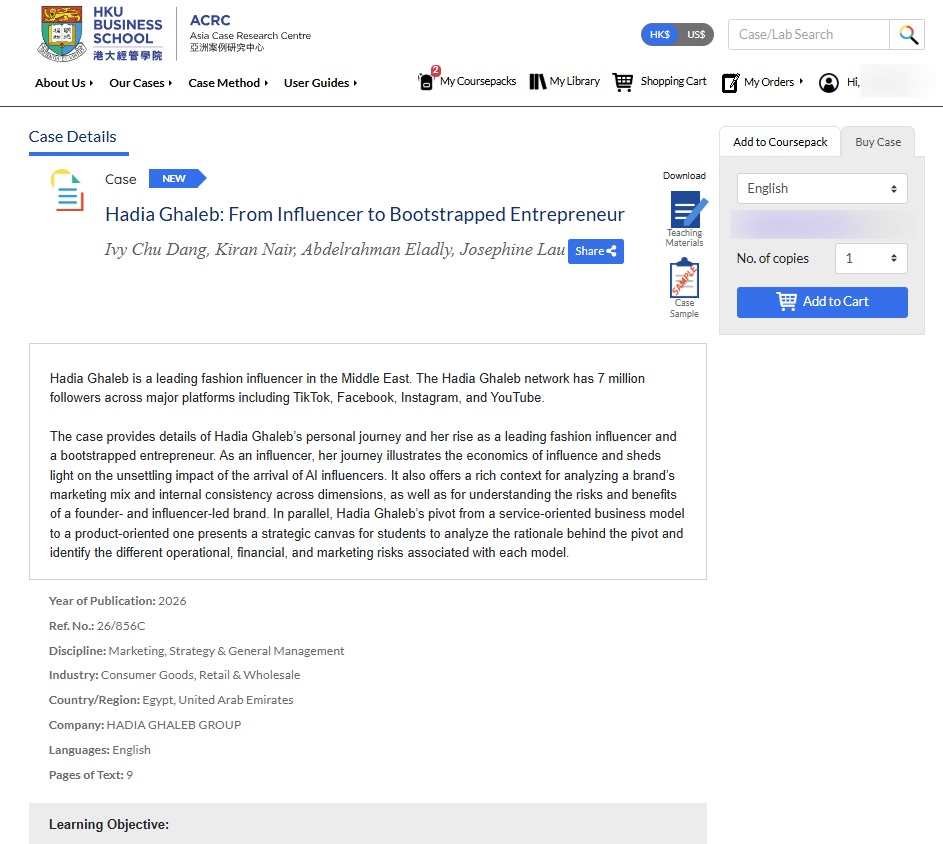Screen dimensions: 943x844
Task: Expand the User Guides menu
Action: point(321,83)
